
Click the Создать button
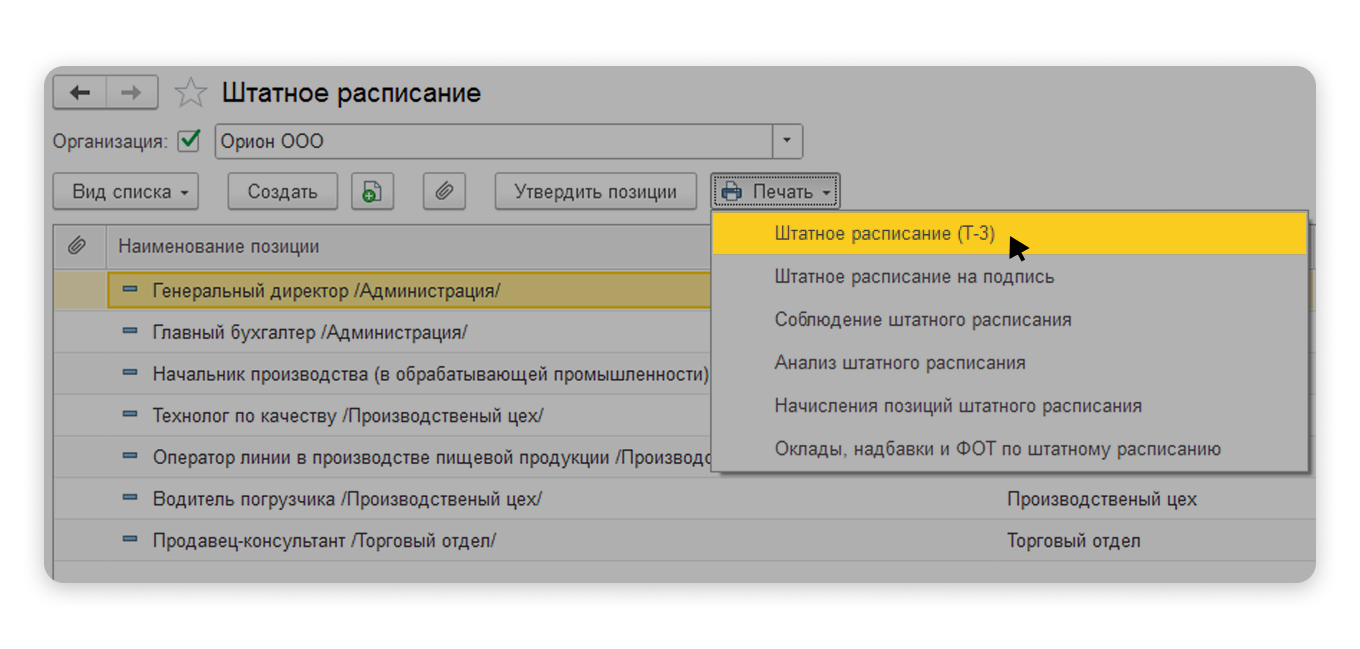pos(283,192)
